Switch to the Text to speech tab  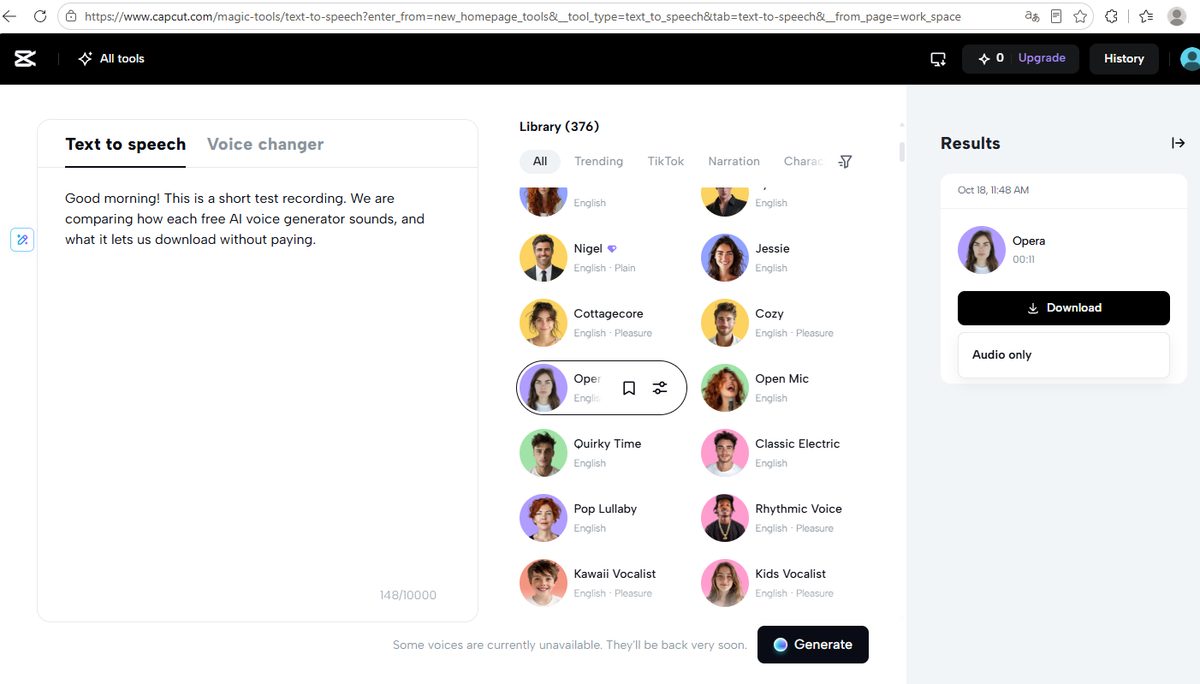125,144
